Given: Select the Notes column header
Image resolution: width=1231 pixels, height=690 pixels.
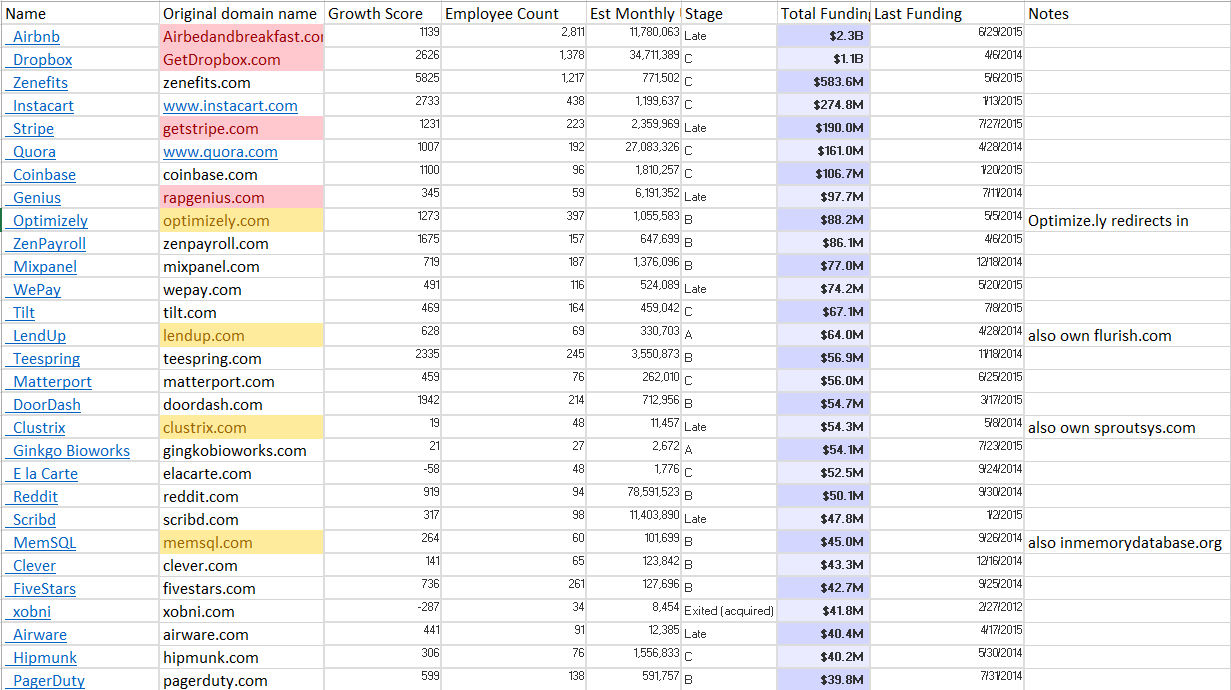Looking at the screenshot, I should pos(1128,13).
